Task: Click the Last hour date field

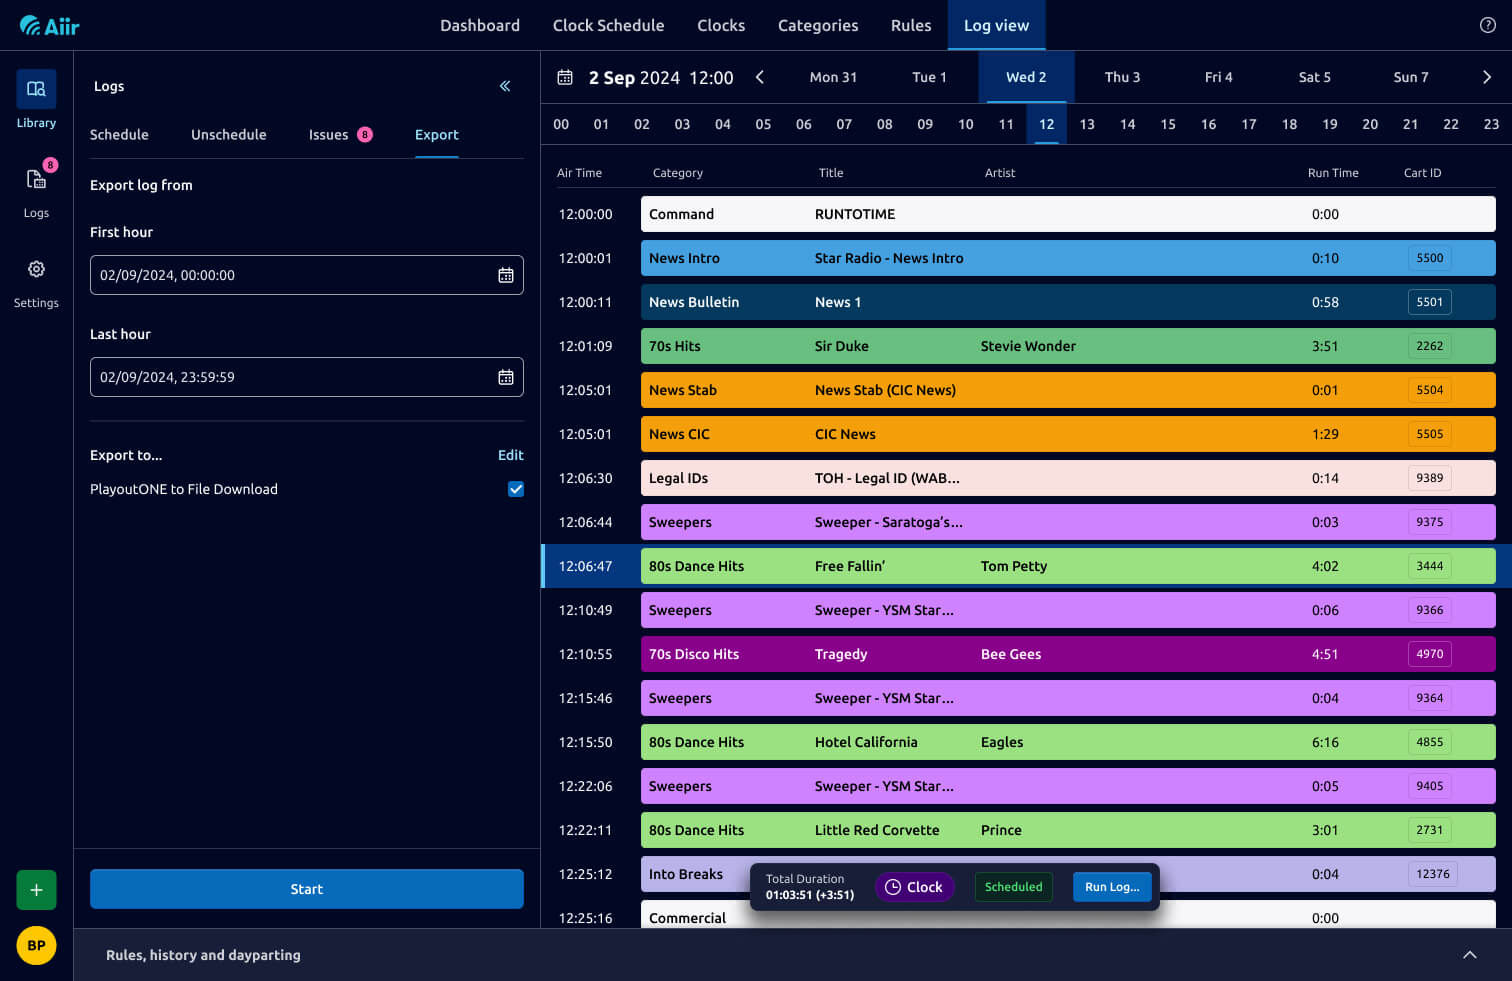Action: (307, 377)
